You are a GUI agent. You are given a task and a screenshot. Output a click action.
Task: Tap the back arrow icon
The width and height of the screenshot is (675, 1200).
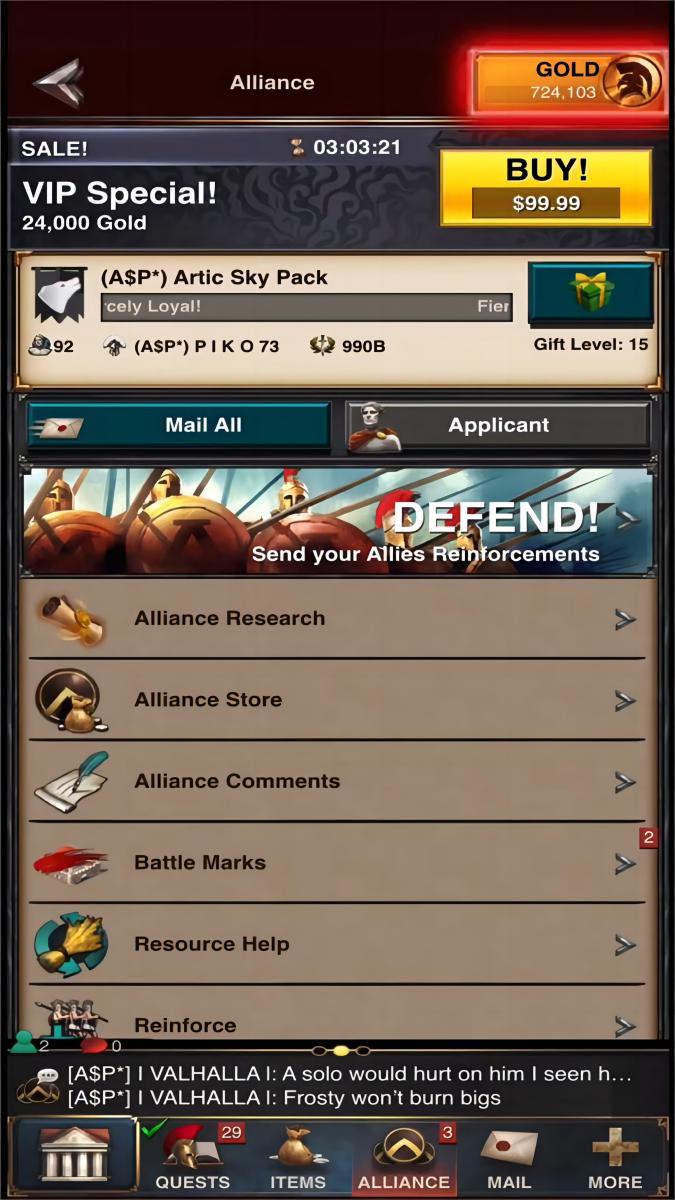pos(58,83)
